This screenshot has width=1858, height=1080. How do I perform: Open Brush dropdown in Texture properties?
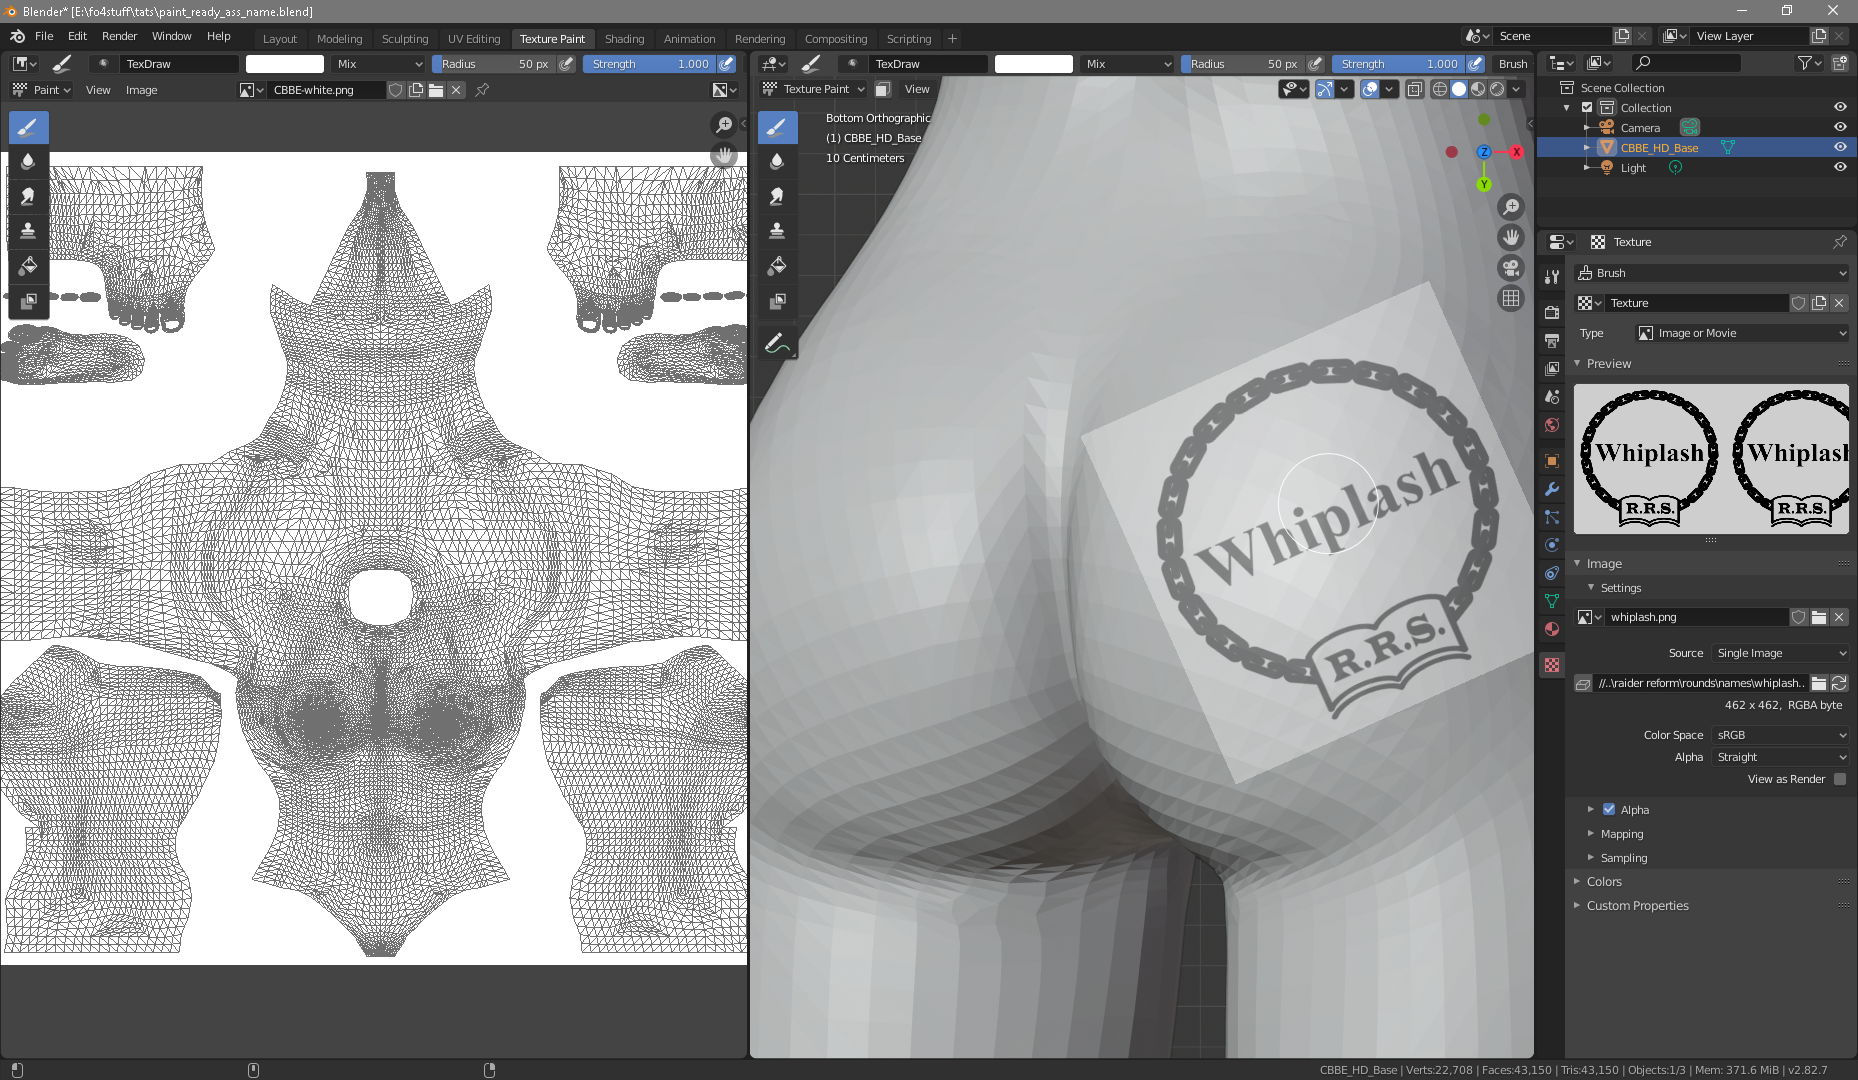point(1712,273)
